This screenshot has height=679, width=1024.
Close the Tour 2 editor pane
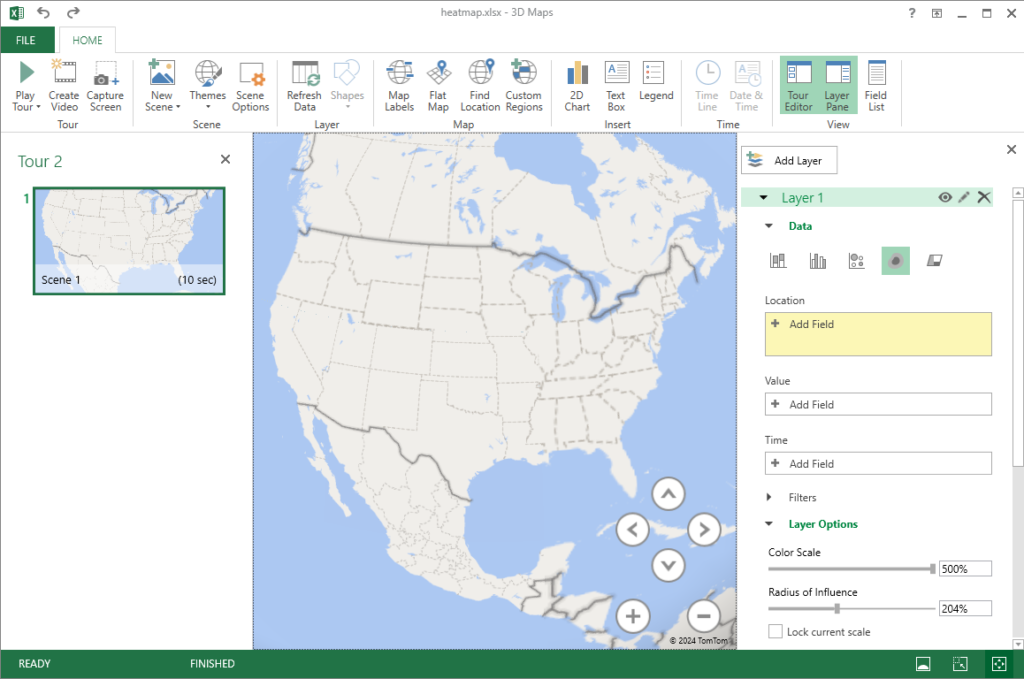[x=225, y=159]
